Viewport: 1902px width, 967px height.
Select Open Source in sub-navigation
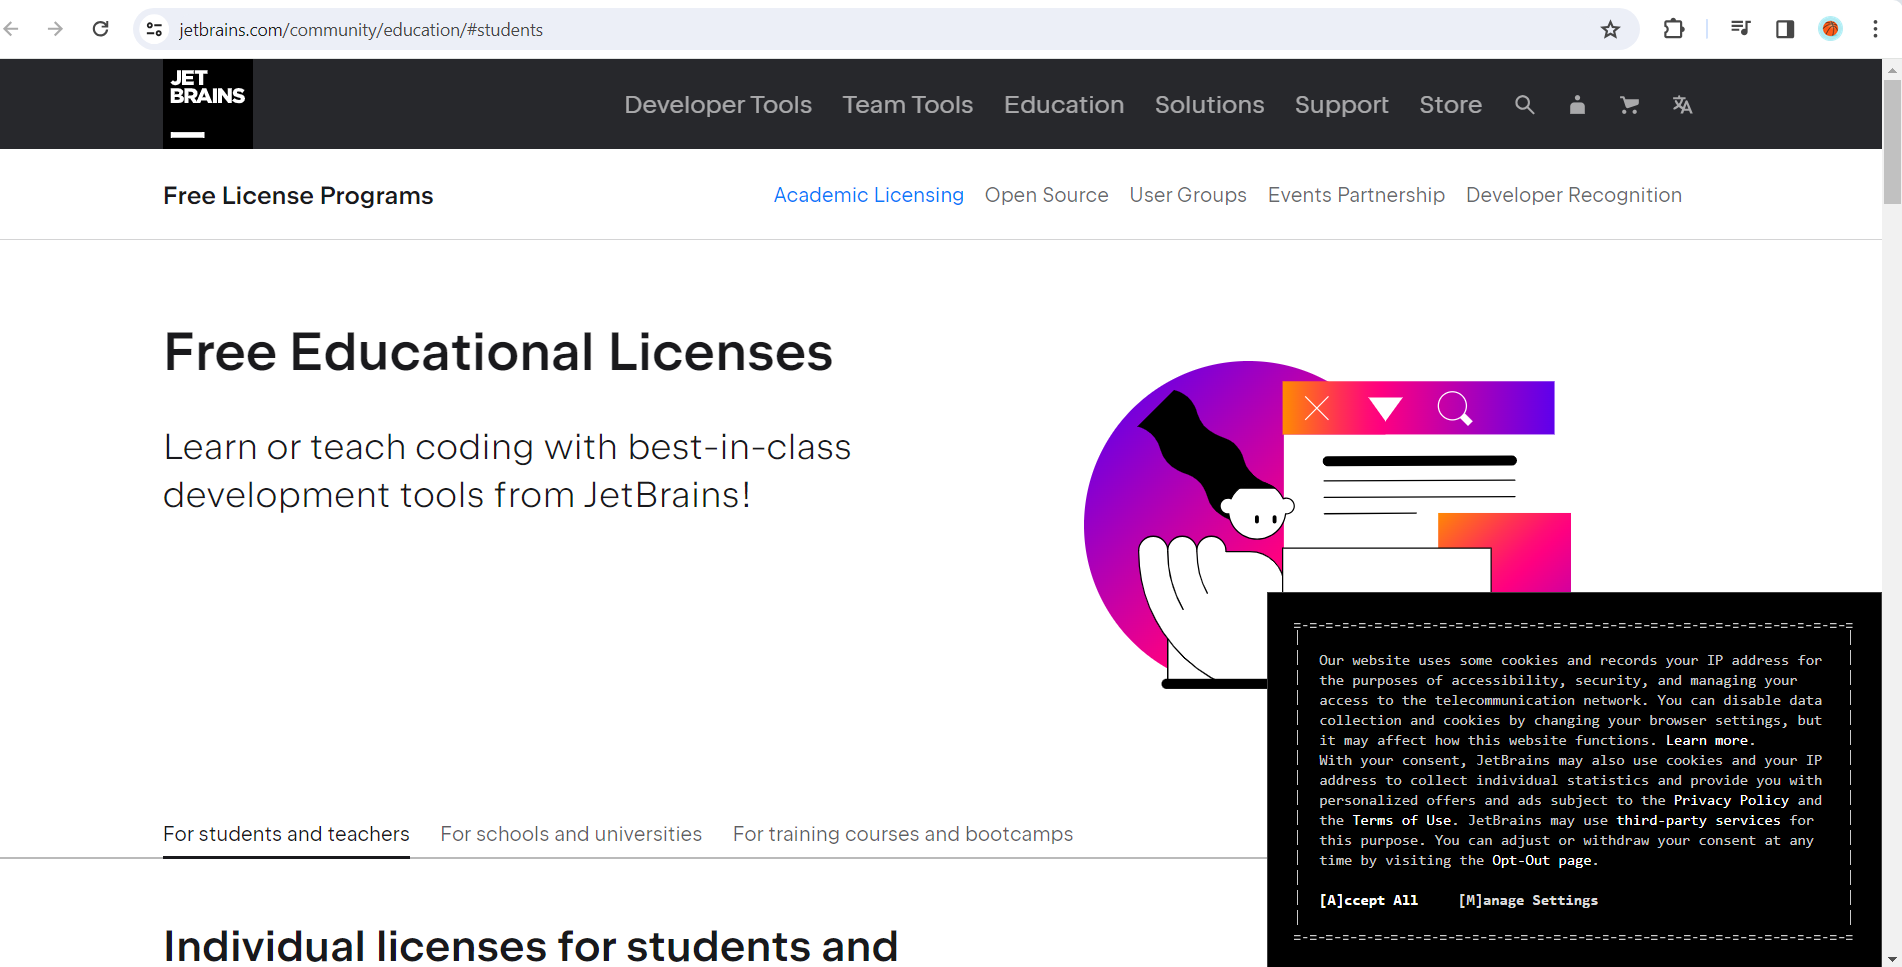coord(1046,195)
